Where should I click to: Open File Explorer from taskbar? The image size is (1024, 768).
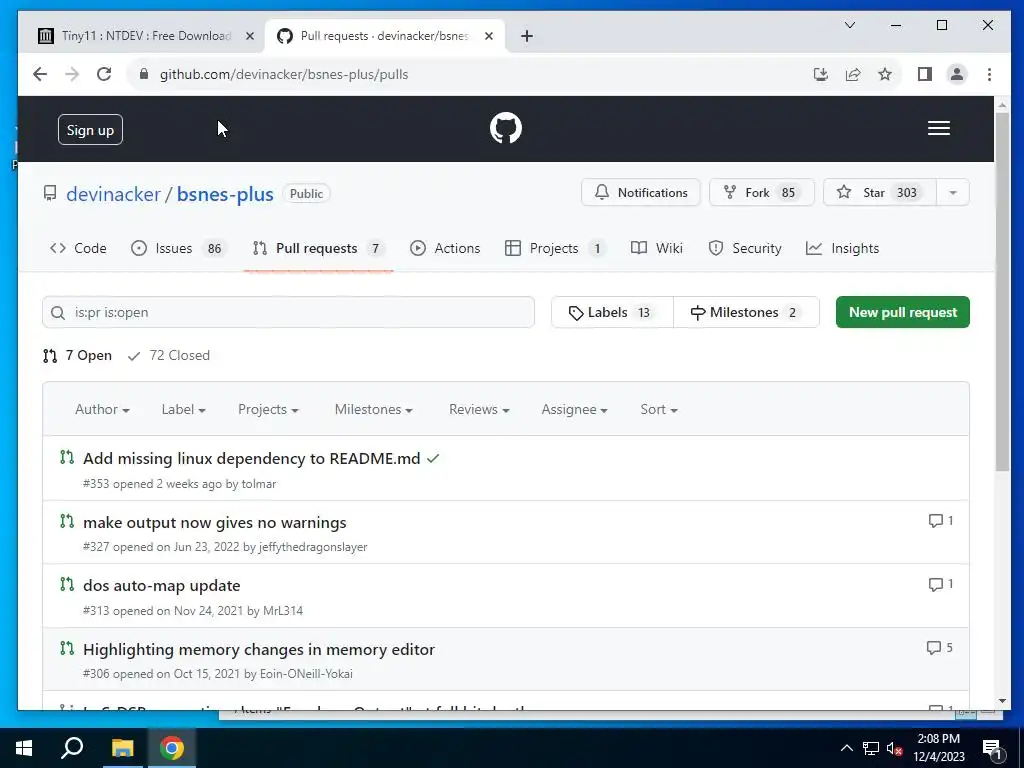coord(122,748)
